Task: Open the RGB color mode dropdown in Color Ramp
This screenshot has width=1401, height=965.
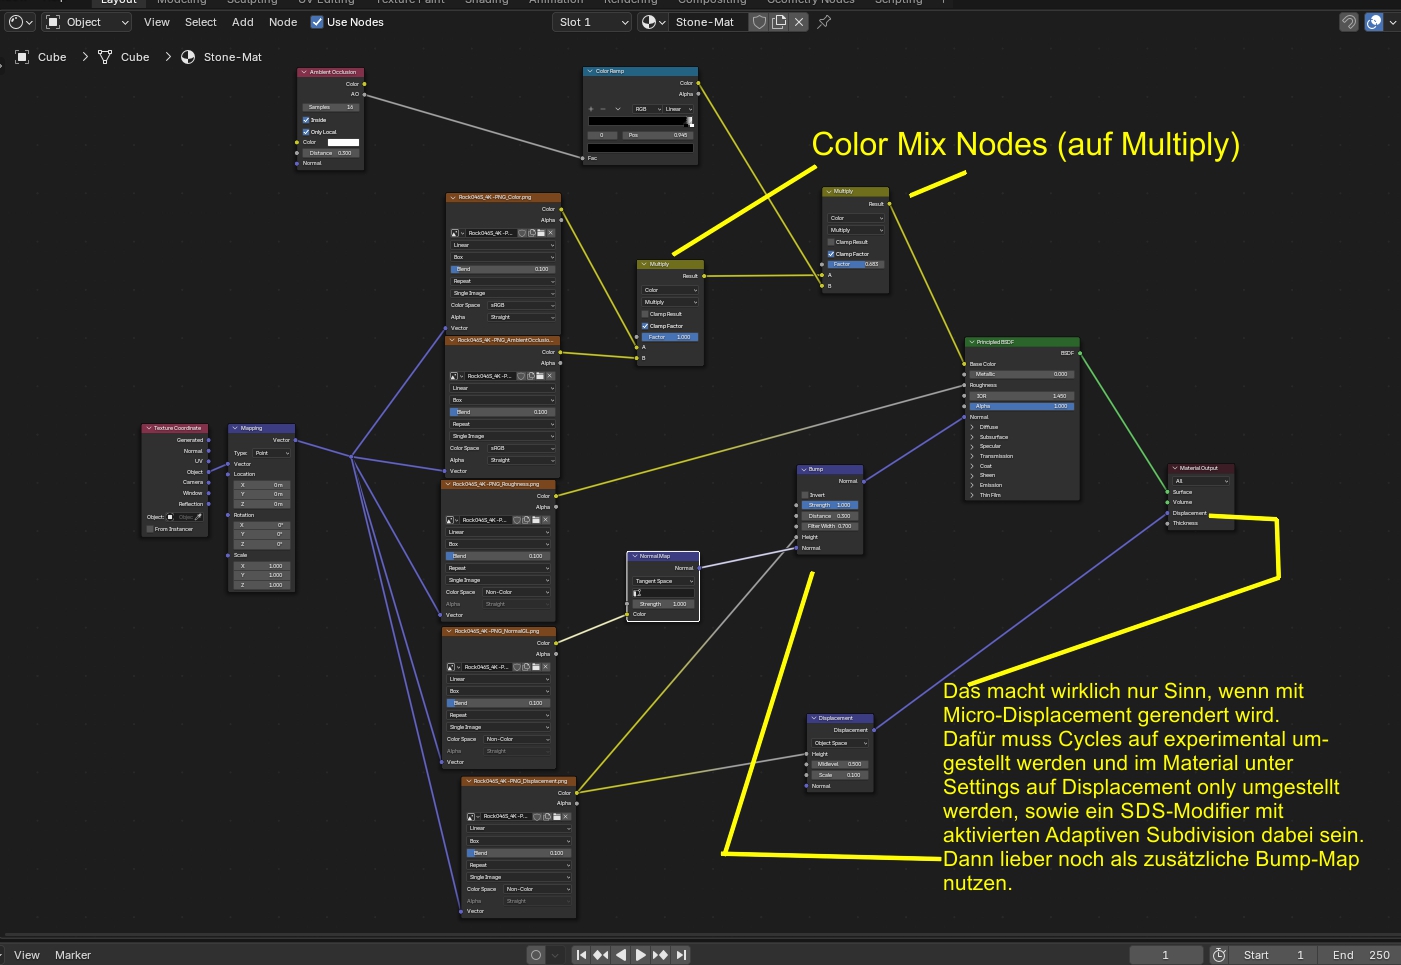Action: click(646, 109)
